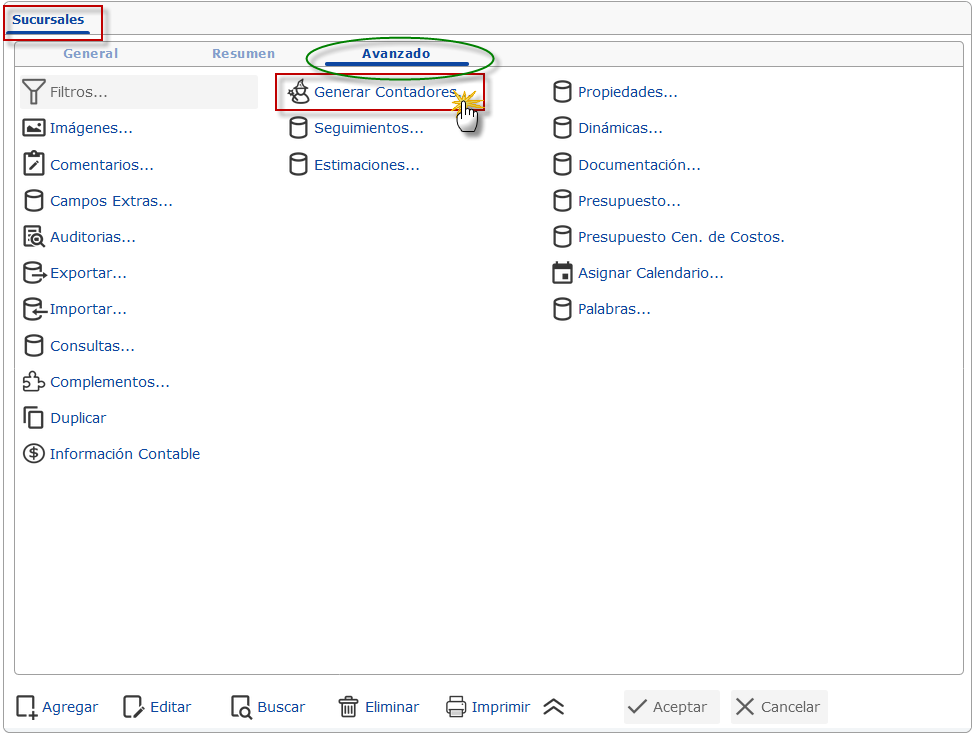
Task: Open the Presupuesto Cen. de Costos link
Action: (x=680, y=237)
